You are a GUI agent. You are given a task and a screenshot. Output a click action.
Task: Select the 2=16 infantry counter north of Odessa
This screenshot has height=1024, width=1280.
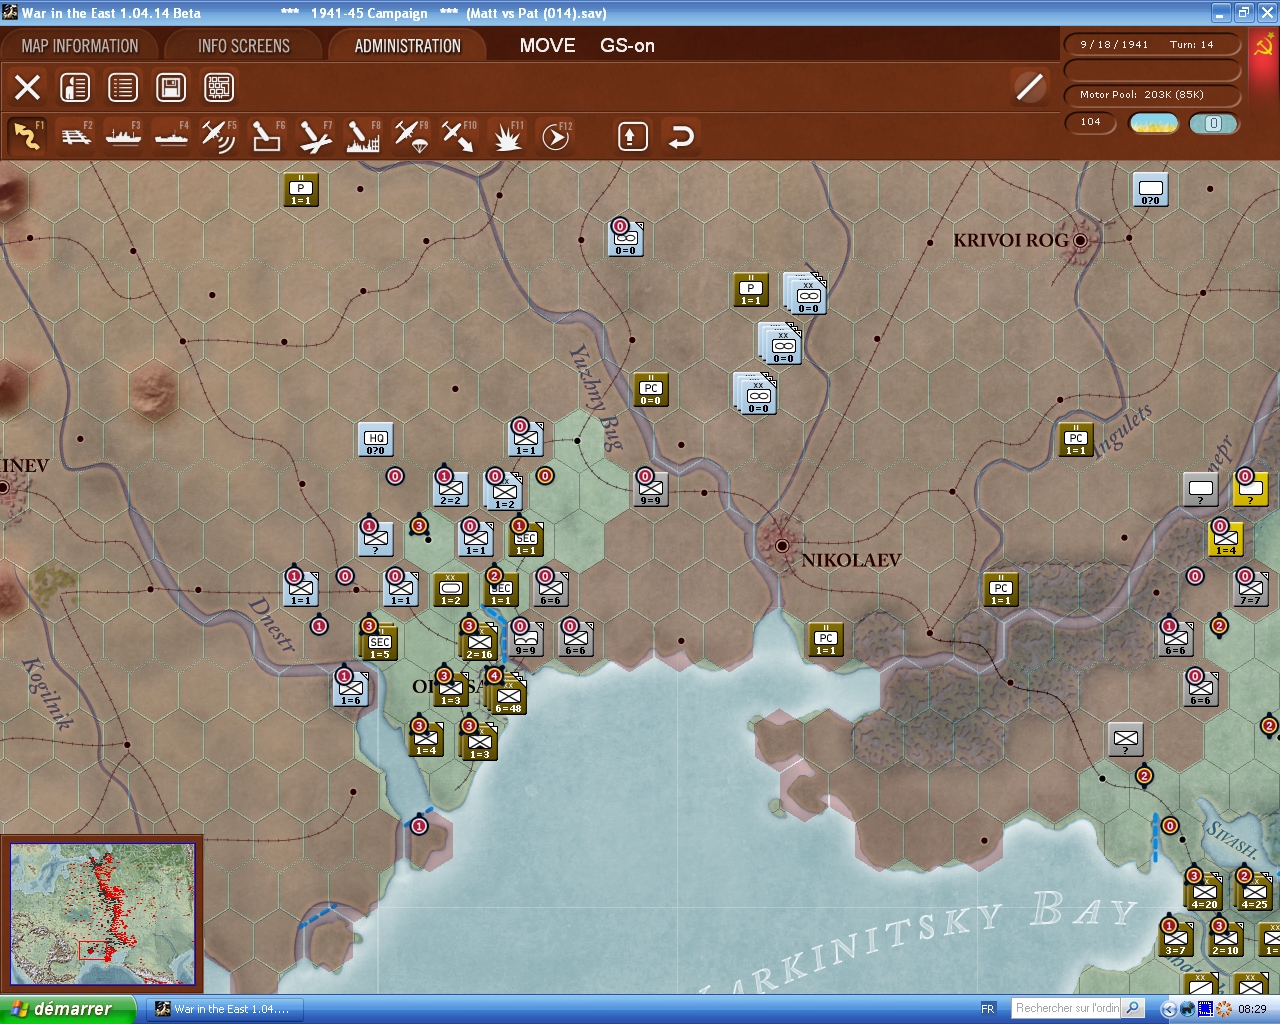[480, 643]
